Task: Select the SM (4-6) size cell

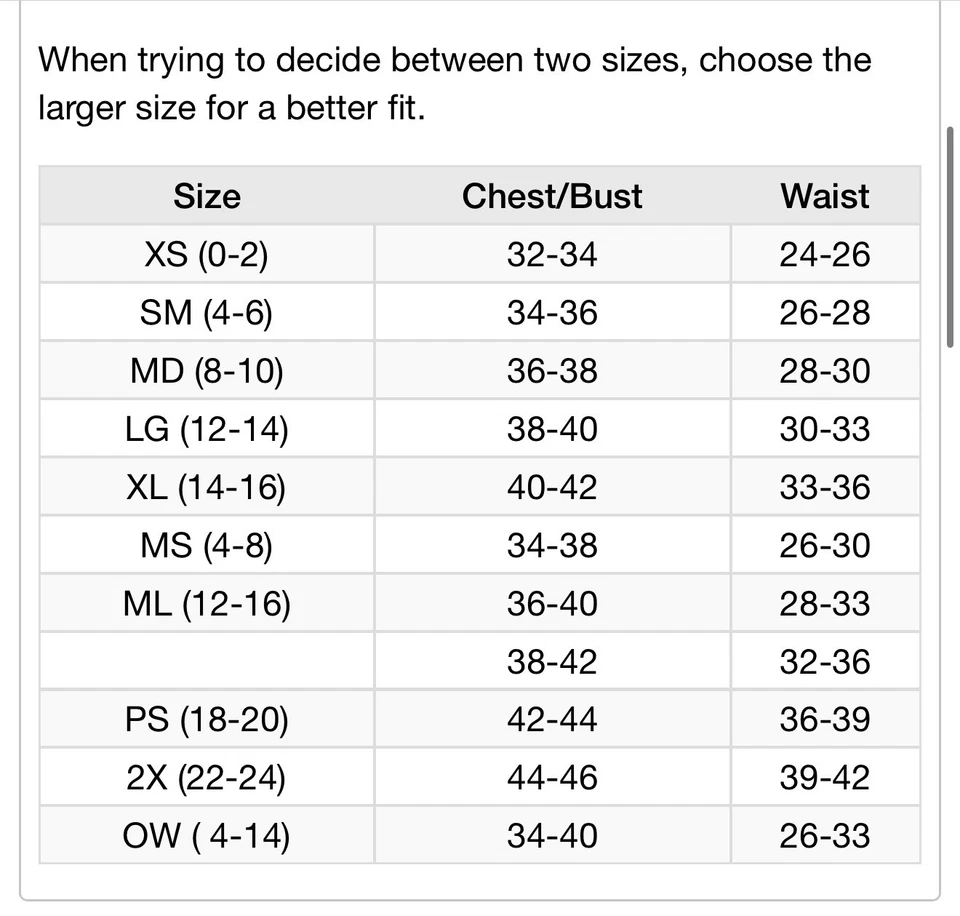Action: click(207, 313)
